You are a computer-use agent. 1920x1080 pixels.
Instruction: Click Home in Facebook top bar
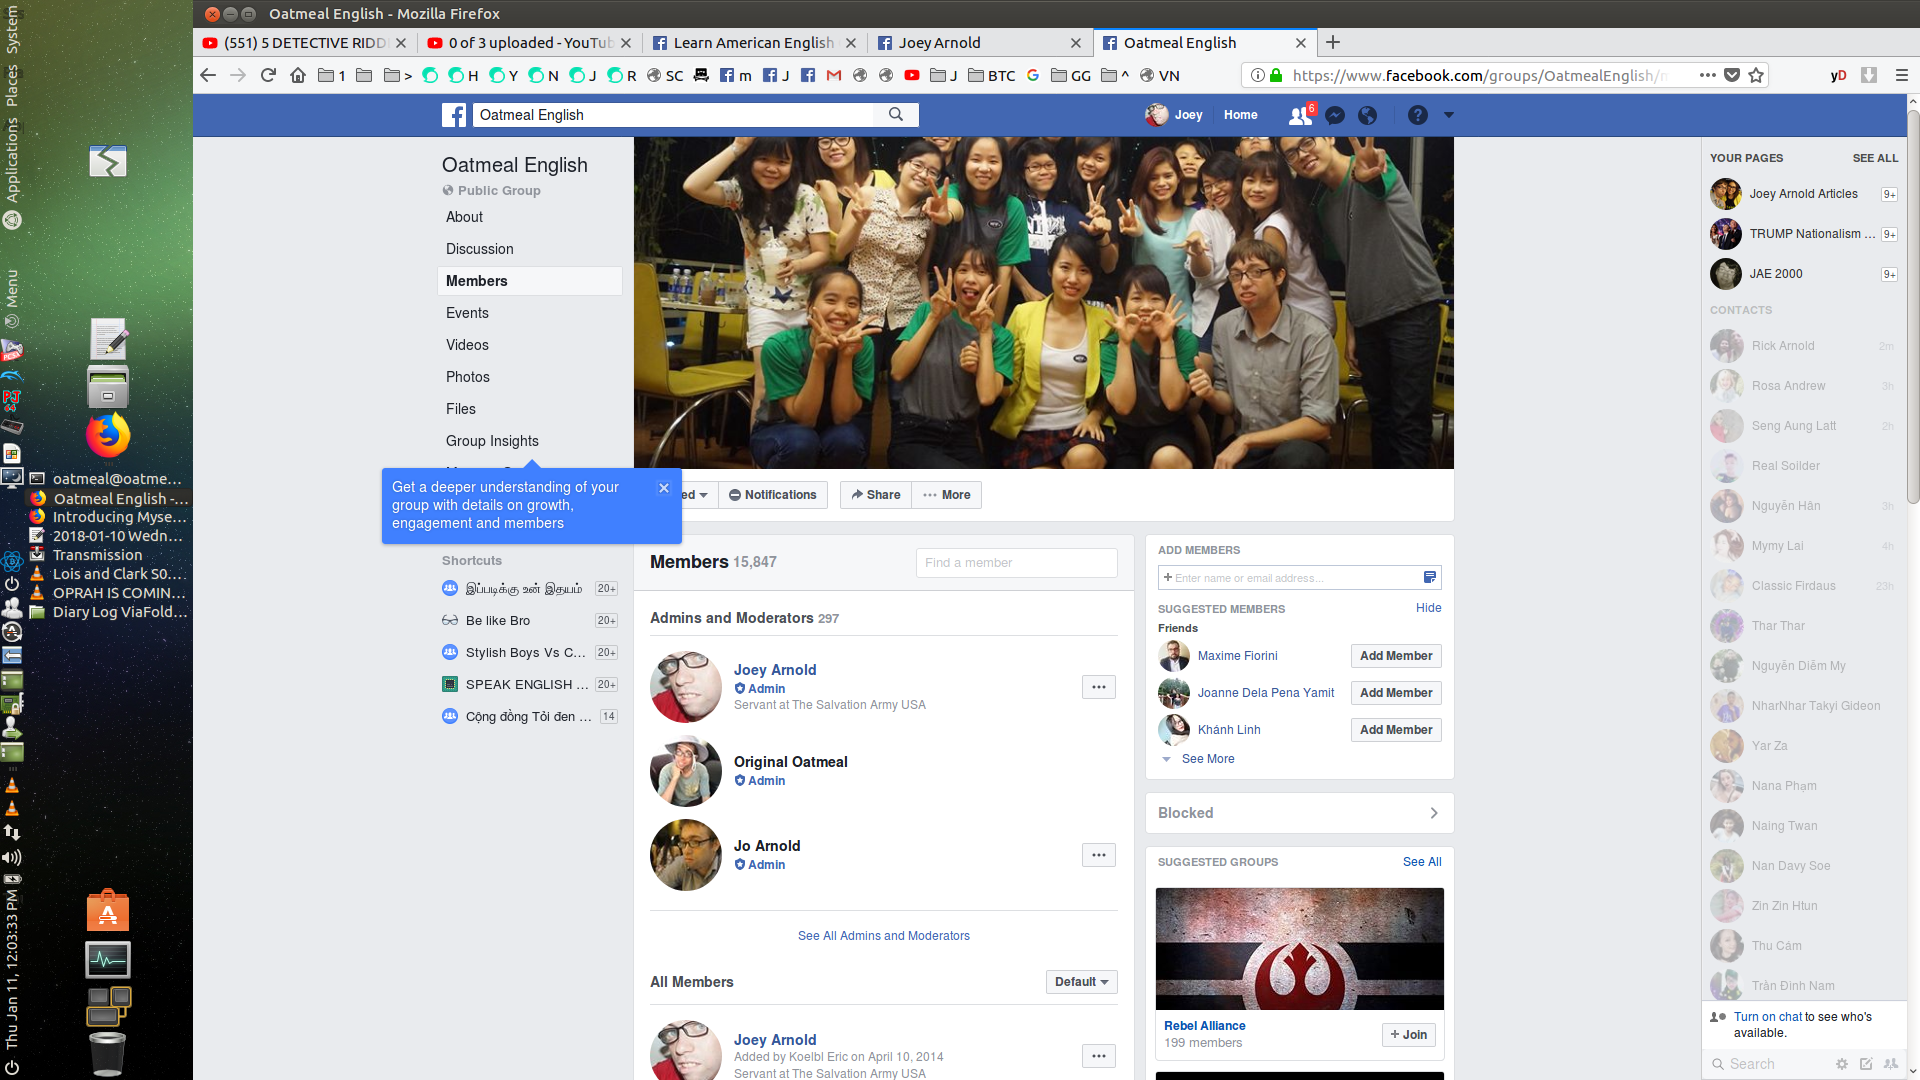[1240, 115]
